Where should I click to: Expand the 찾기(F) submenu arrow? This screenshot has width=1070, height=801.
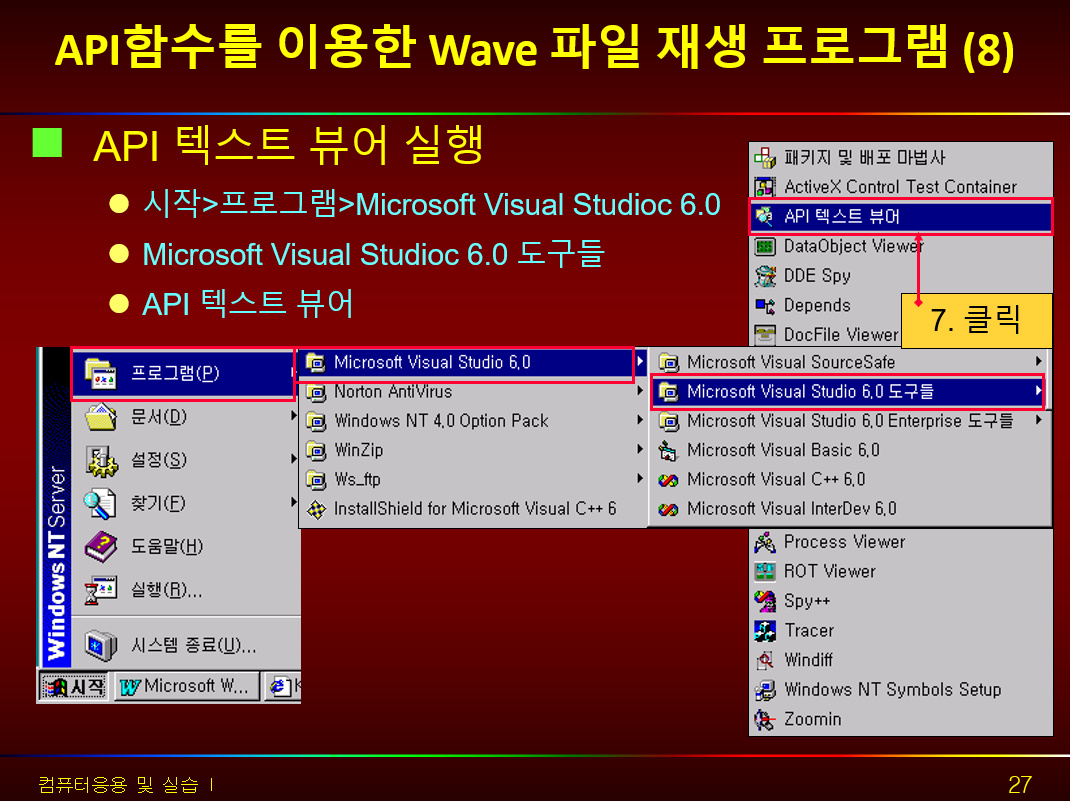(x=293, y=502)
